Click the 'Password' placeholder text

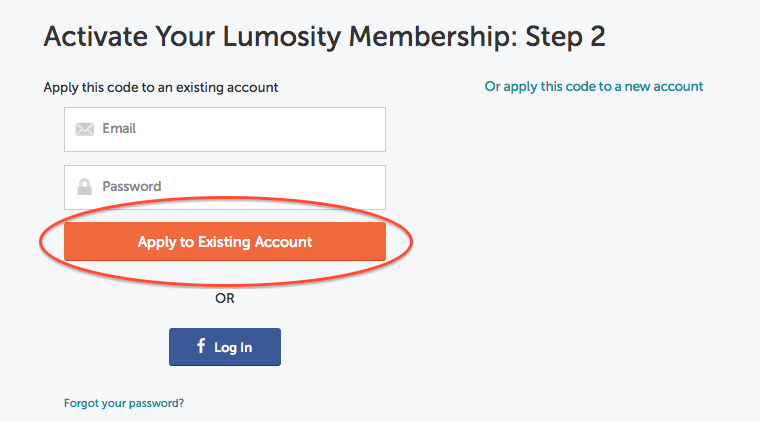click(x=131, y=187)
